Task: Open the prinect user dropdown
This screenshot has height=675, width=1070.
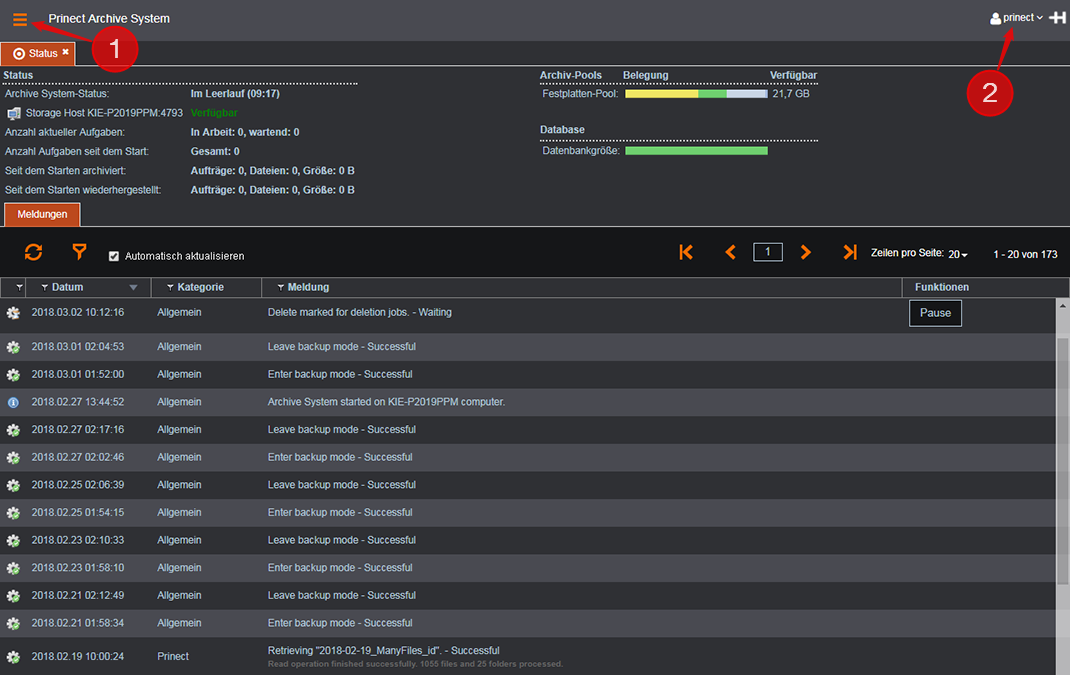Action: pyautogui.click(x=1017, y=18)
